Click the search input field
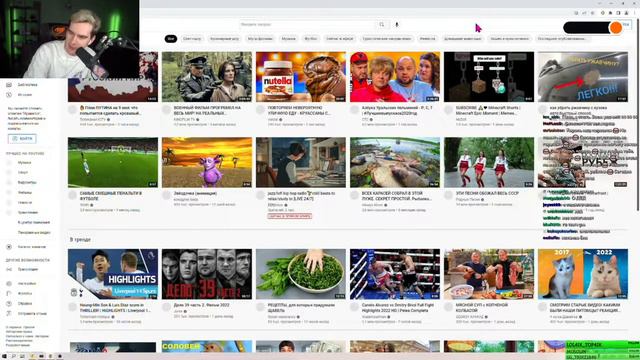Viewport: 640px width, 360px height. pos(307,24)
